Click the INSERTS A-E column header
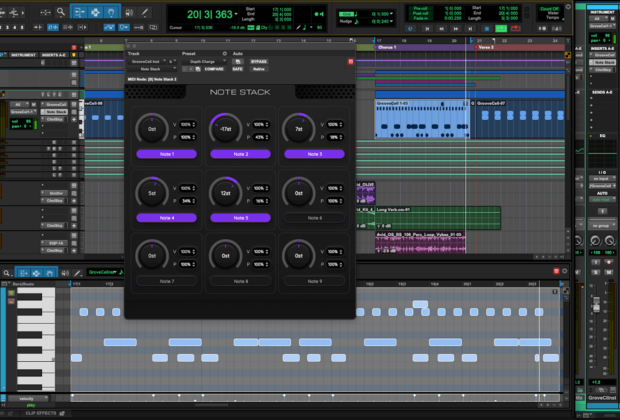Screen dimensions: 620x420 [x=54, y=55]
